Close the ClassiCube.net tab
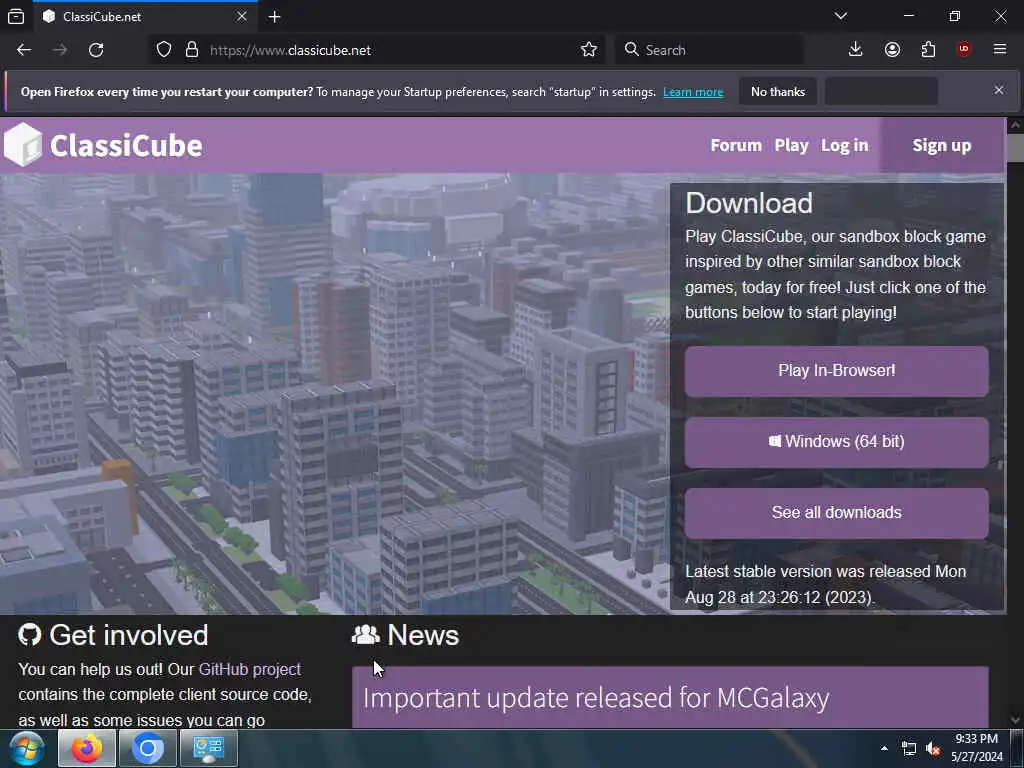The image size is (1024, 768). (242, 16)
